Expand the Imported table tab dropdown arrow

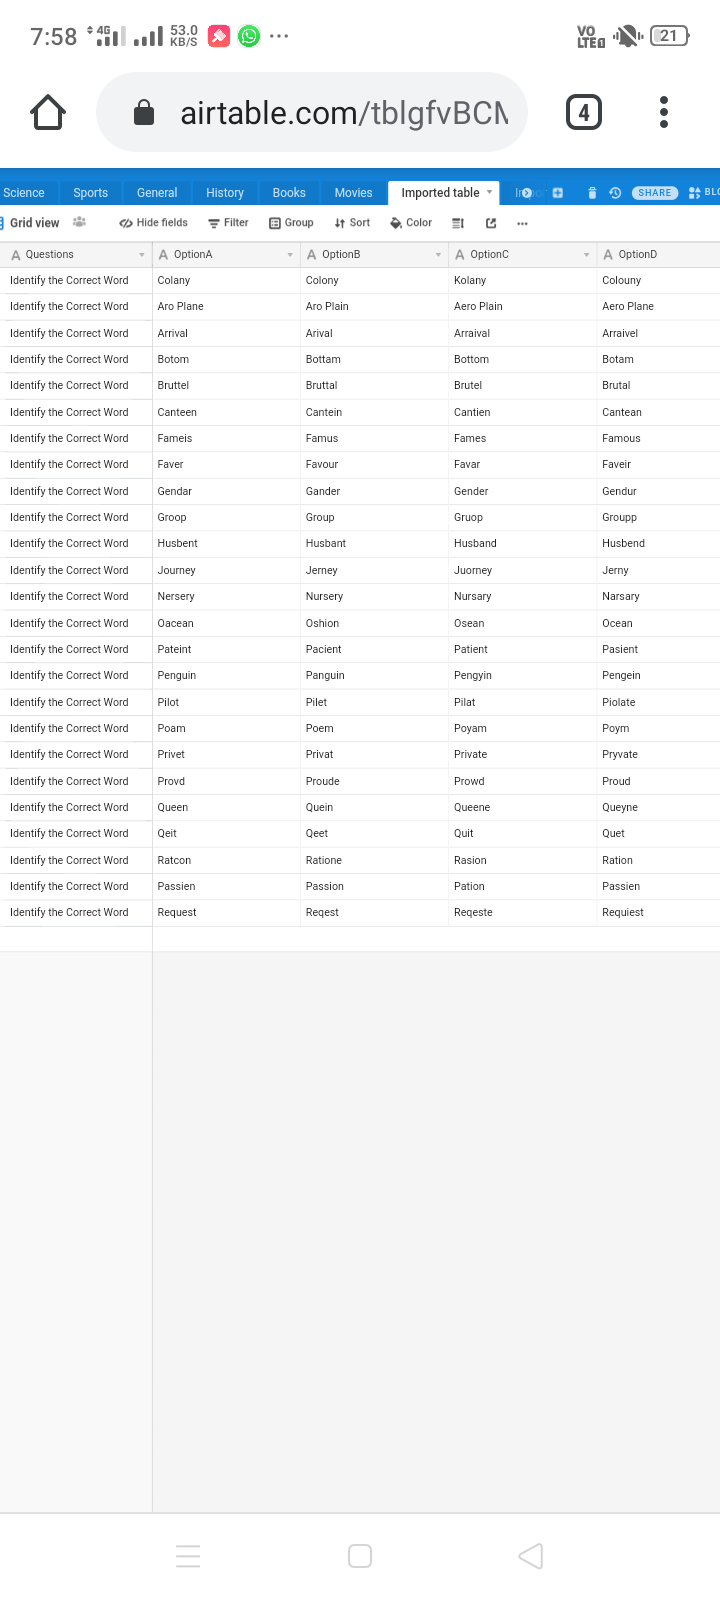tap(489, 192)
